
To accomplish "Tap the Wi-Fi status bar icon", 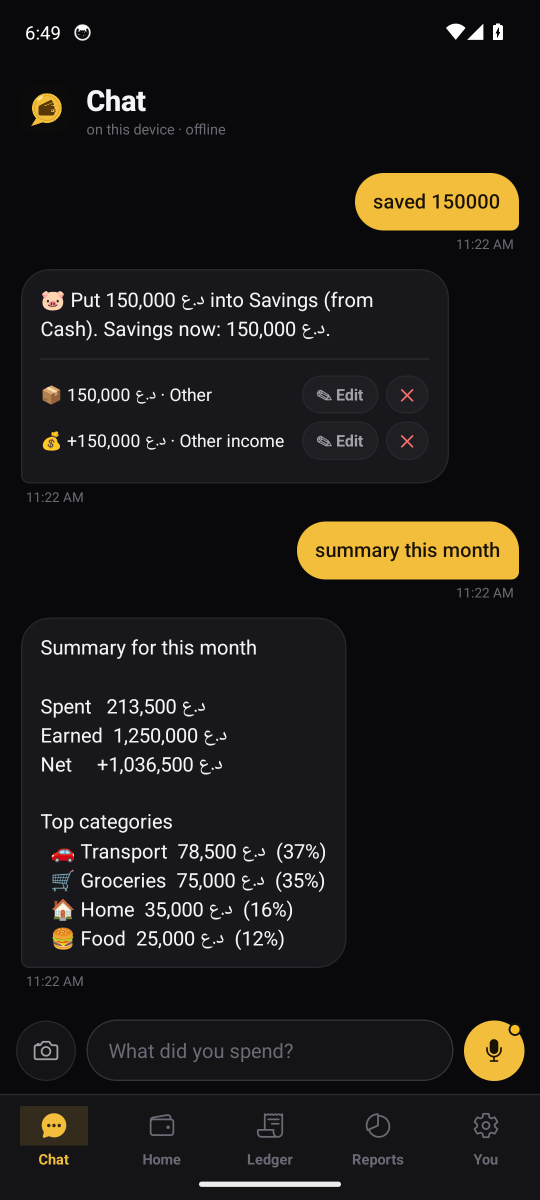I will tap(456, 32).
